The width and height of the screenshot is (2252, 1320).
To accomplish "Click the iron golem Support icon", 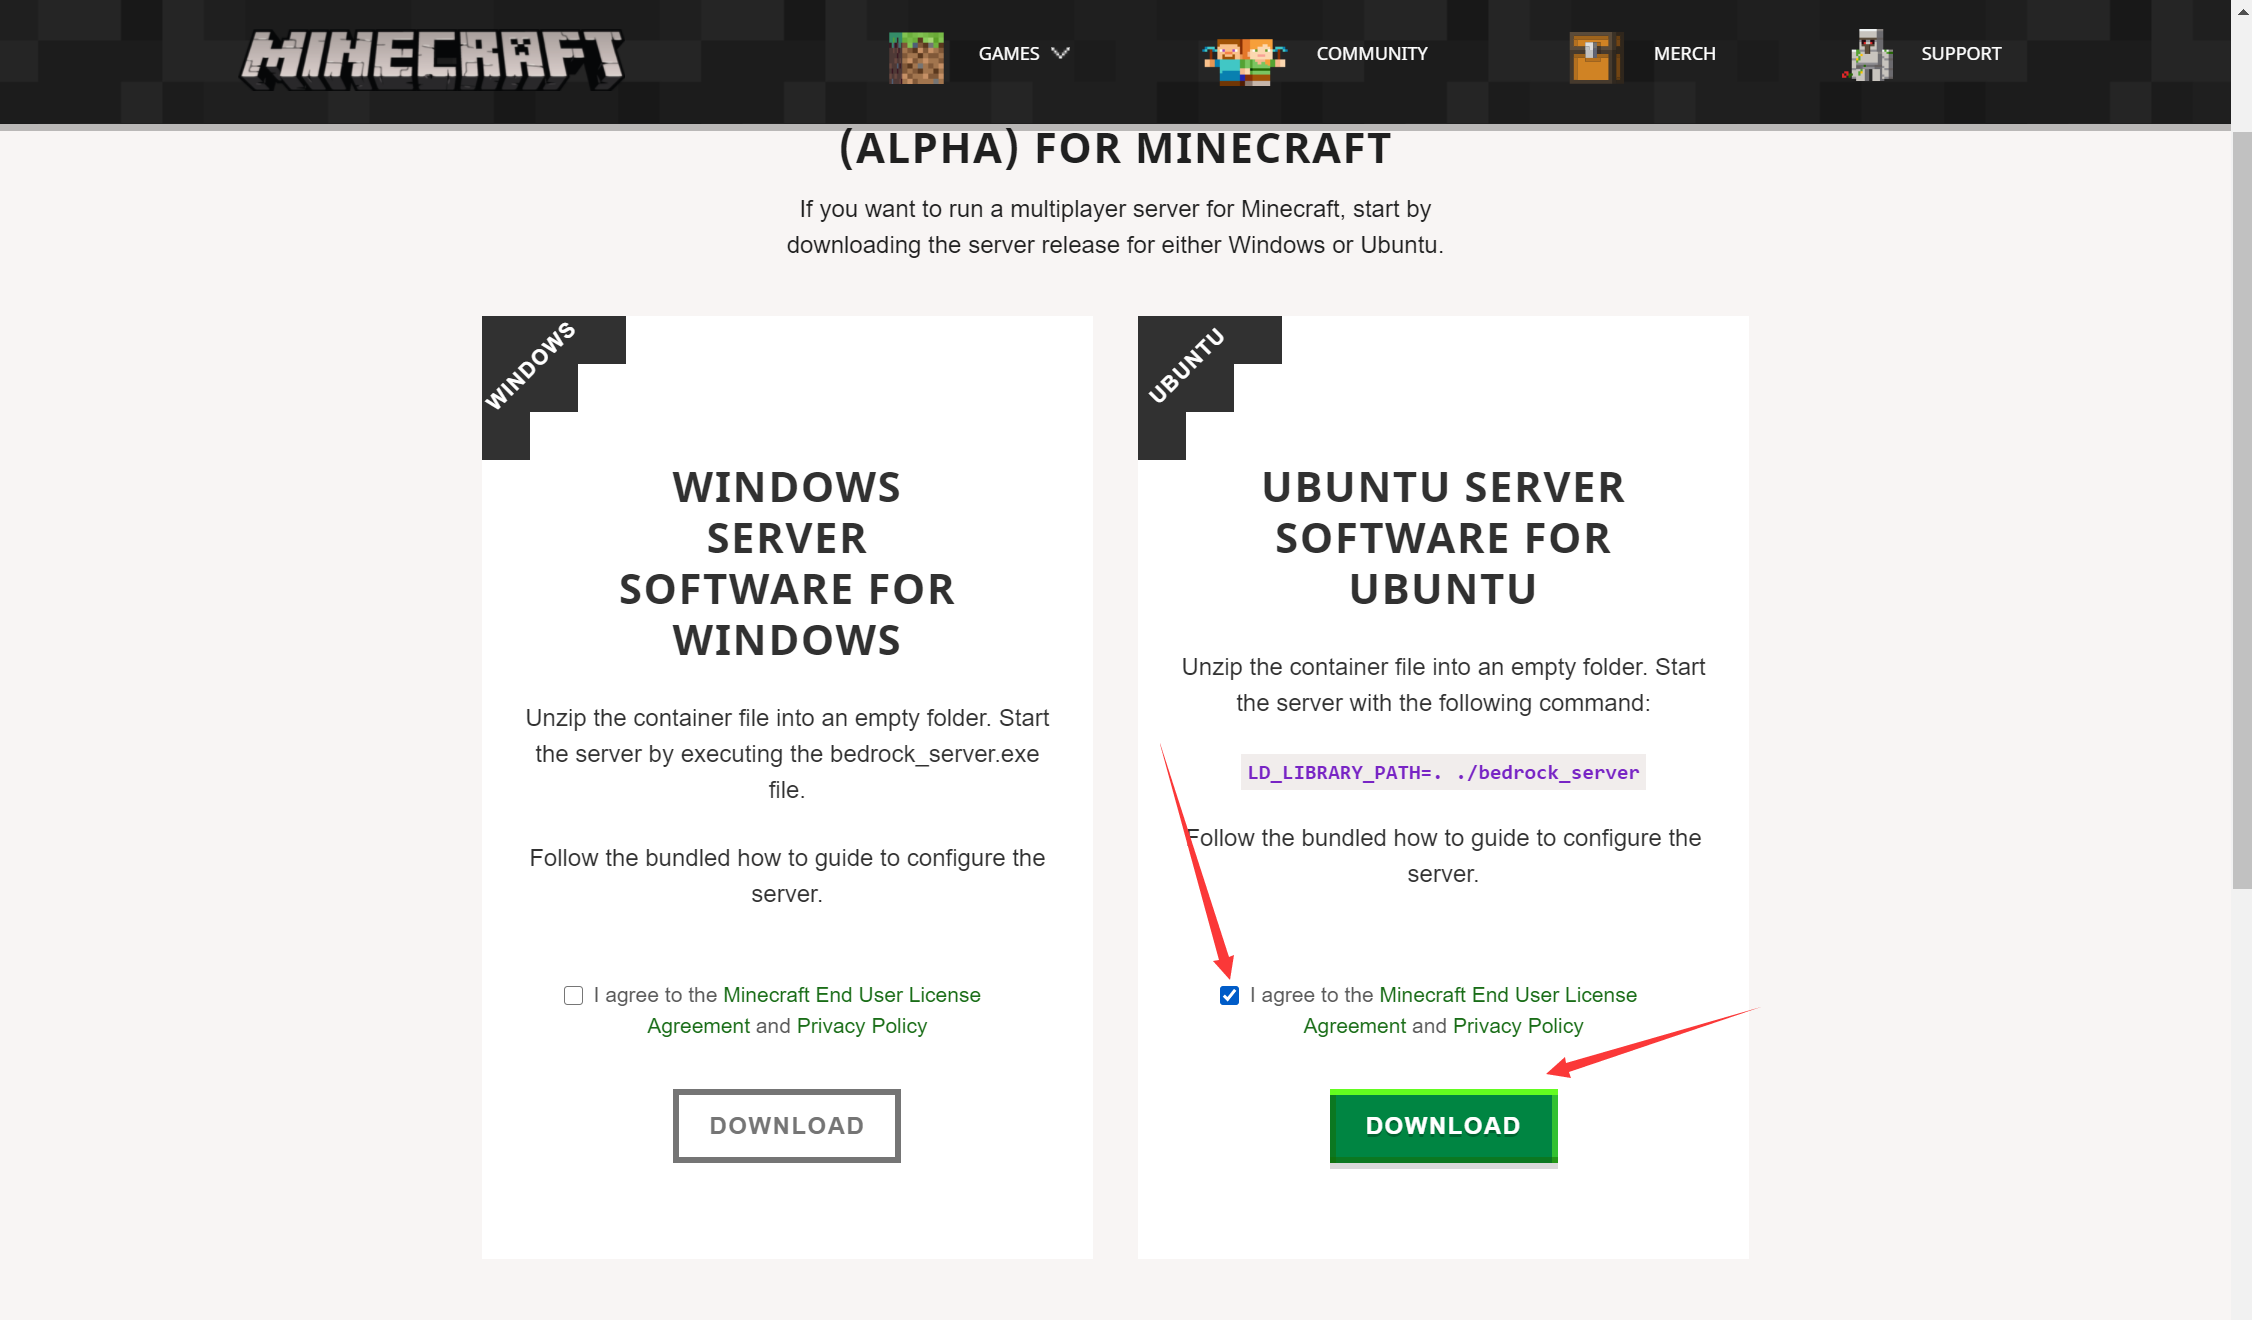I will coord(1868,55).
